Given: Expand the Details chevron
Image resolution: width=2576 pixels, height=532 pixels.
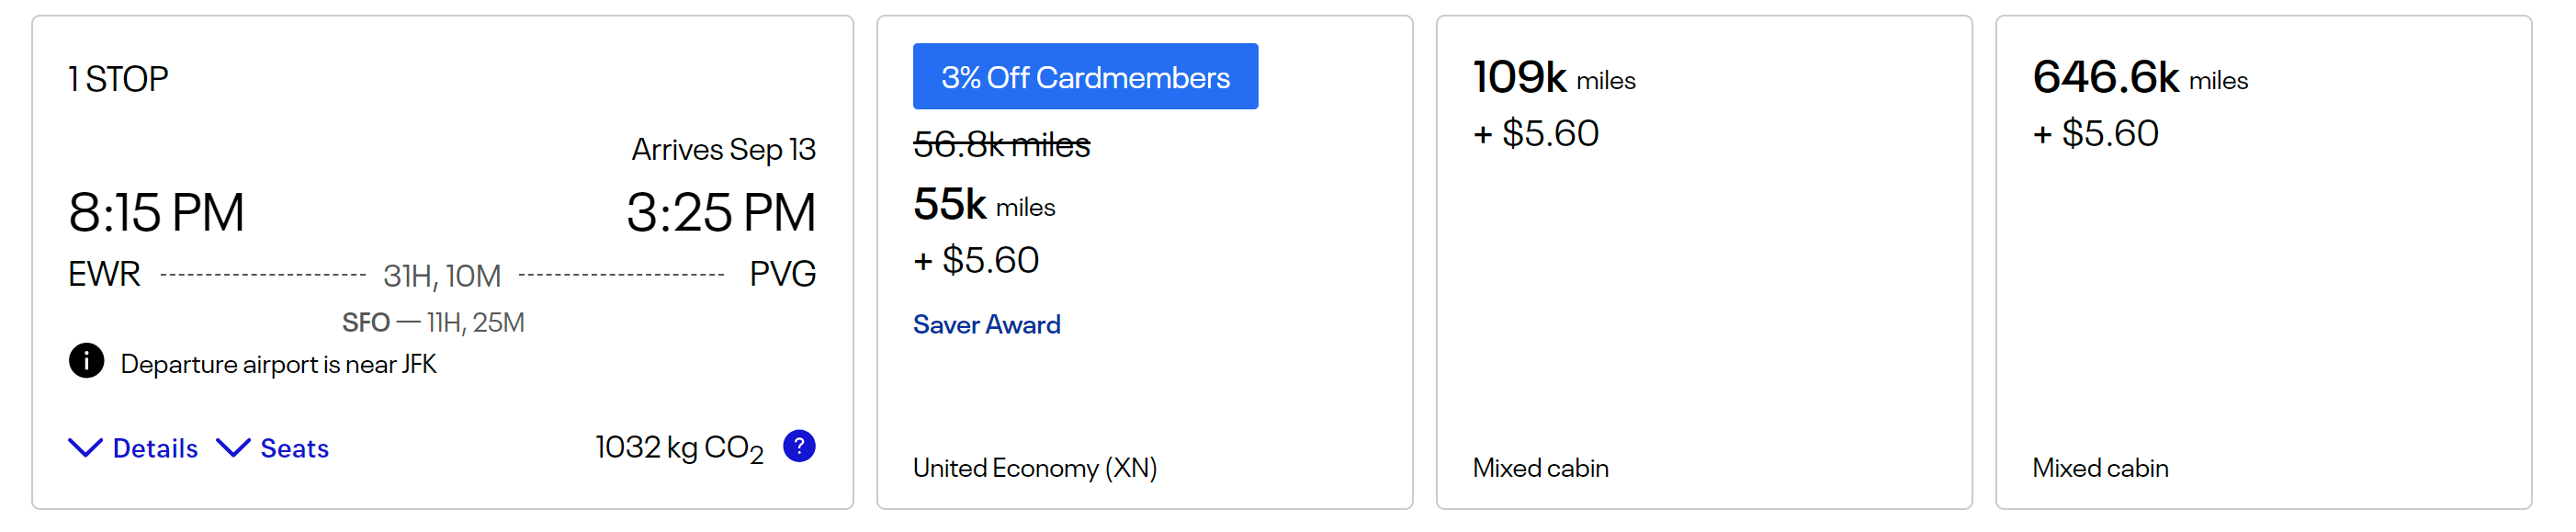Looking at the screenshot, I should [x=85, y=448].
